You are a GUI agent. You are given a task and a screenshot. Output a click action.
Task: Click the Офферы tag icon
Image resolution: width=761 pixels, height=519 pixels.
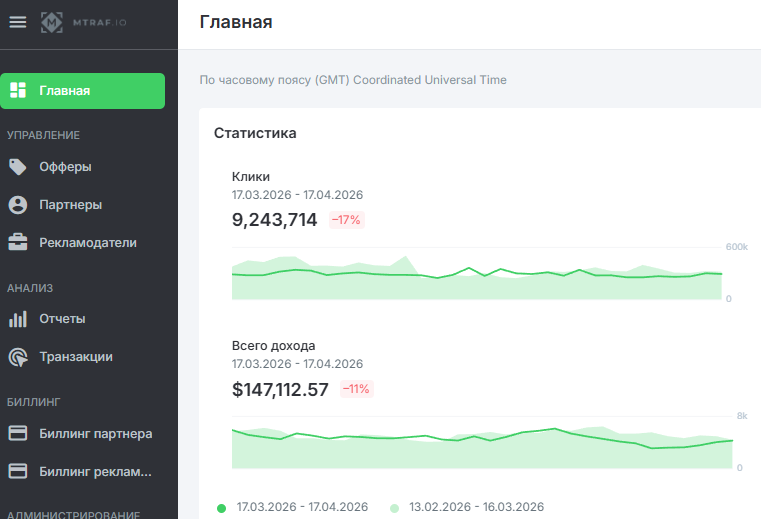tap(18, 167)
